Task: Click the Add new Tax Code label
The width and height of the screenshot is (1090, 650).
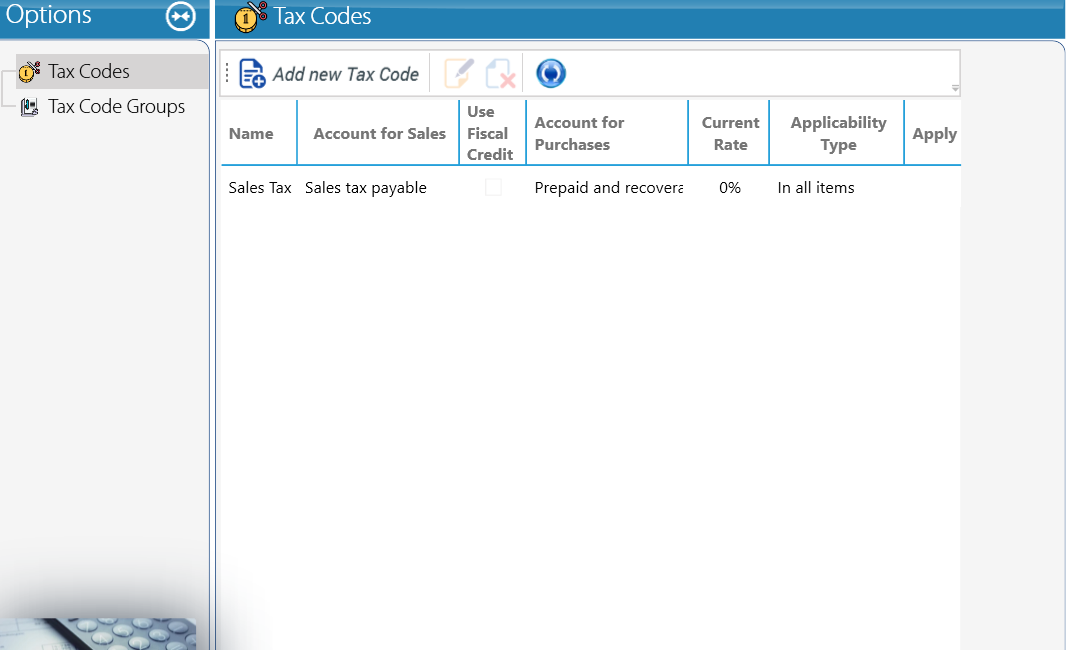Action: click(345, 74)
